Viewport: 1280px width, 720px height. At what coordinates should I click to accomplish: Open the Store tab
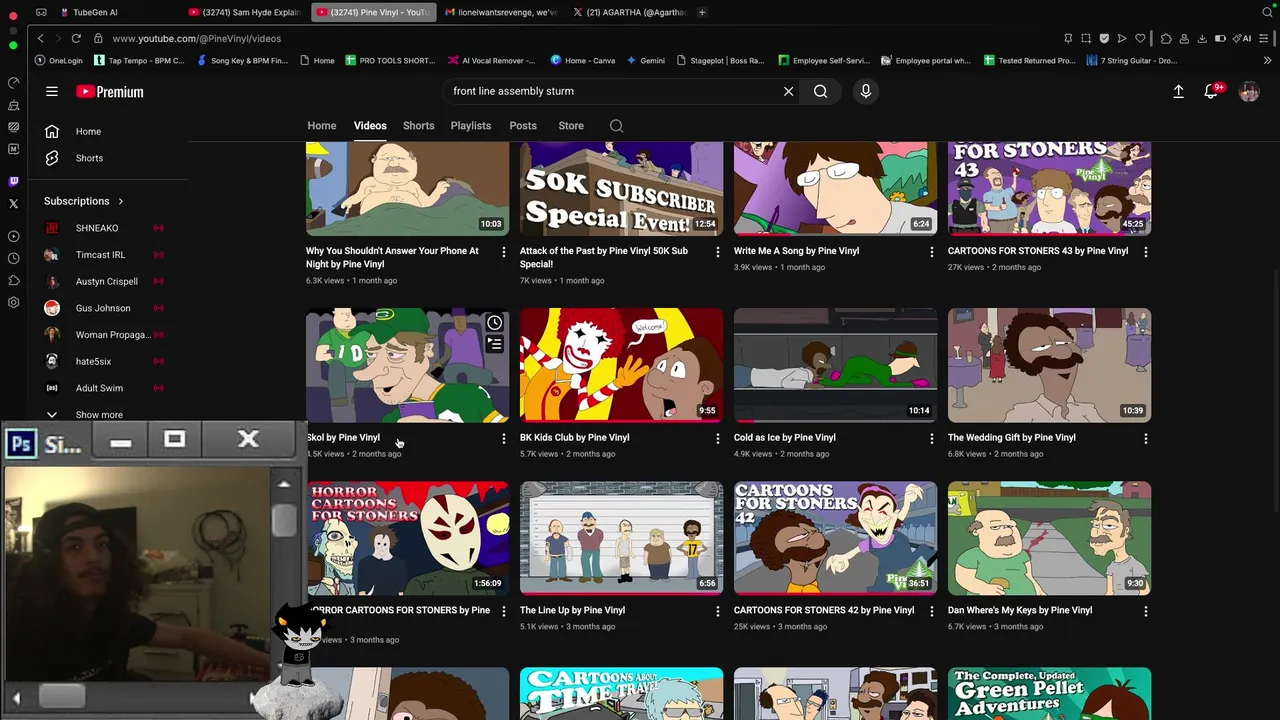point(571,126)
